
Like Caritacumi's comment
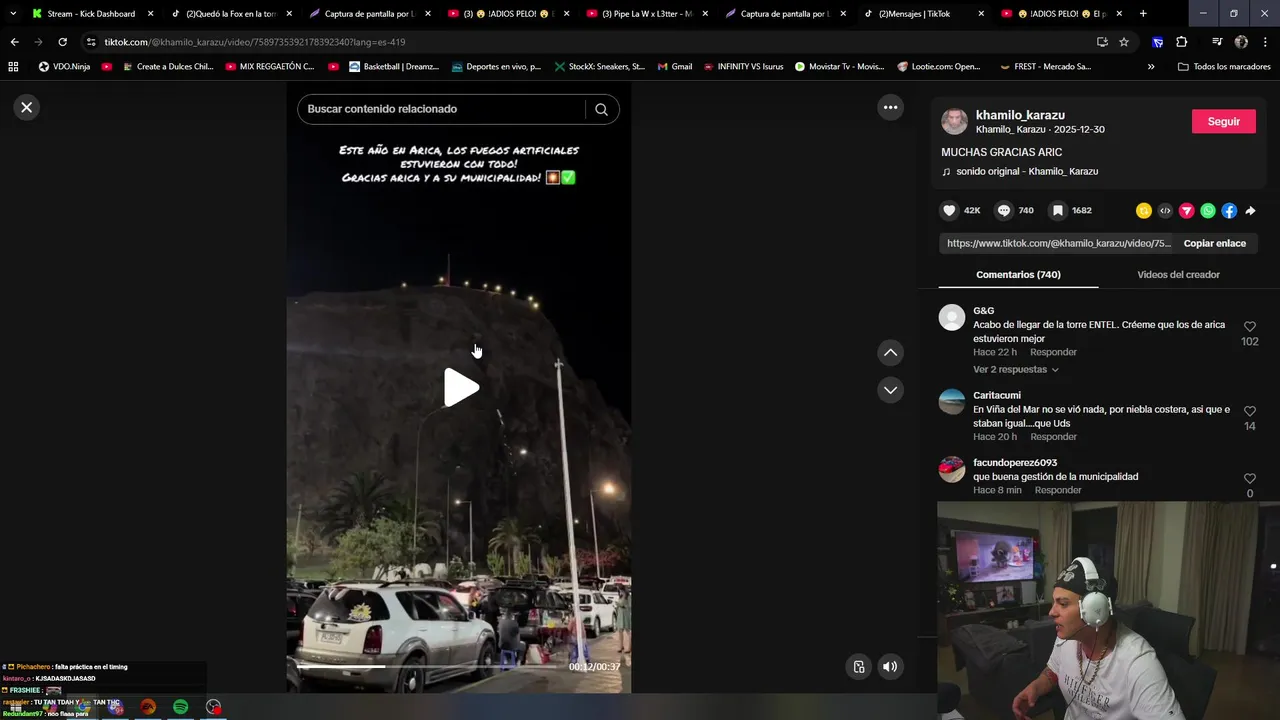point(1250,411)
